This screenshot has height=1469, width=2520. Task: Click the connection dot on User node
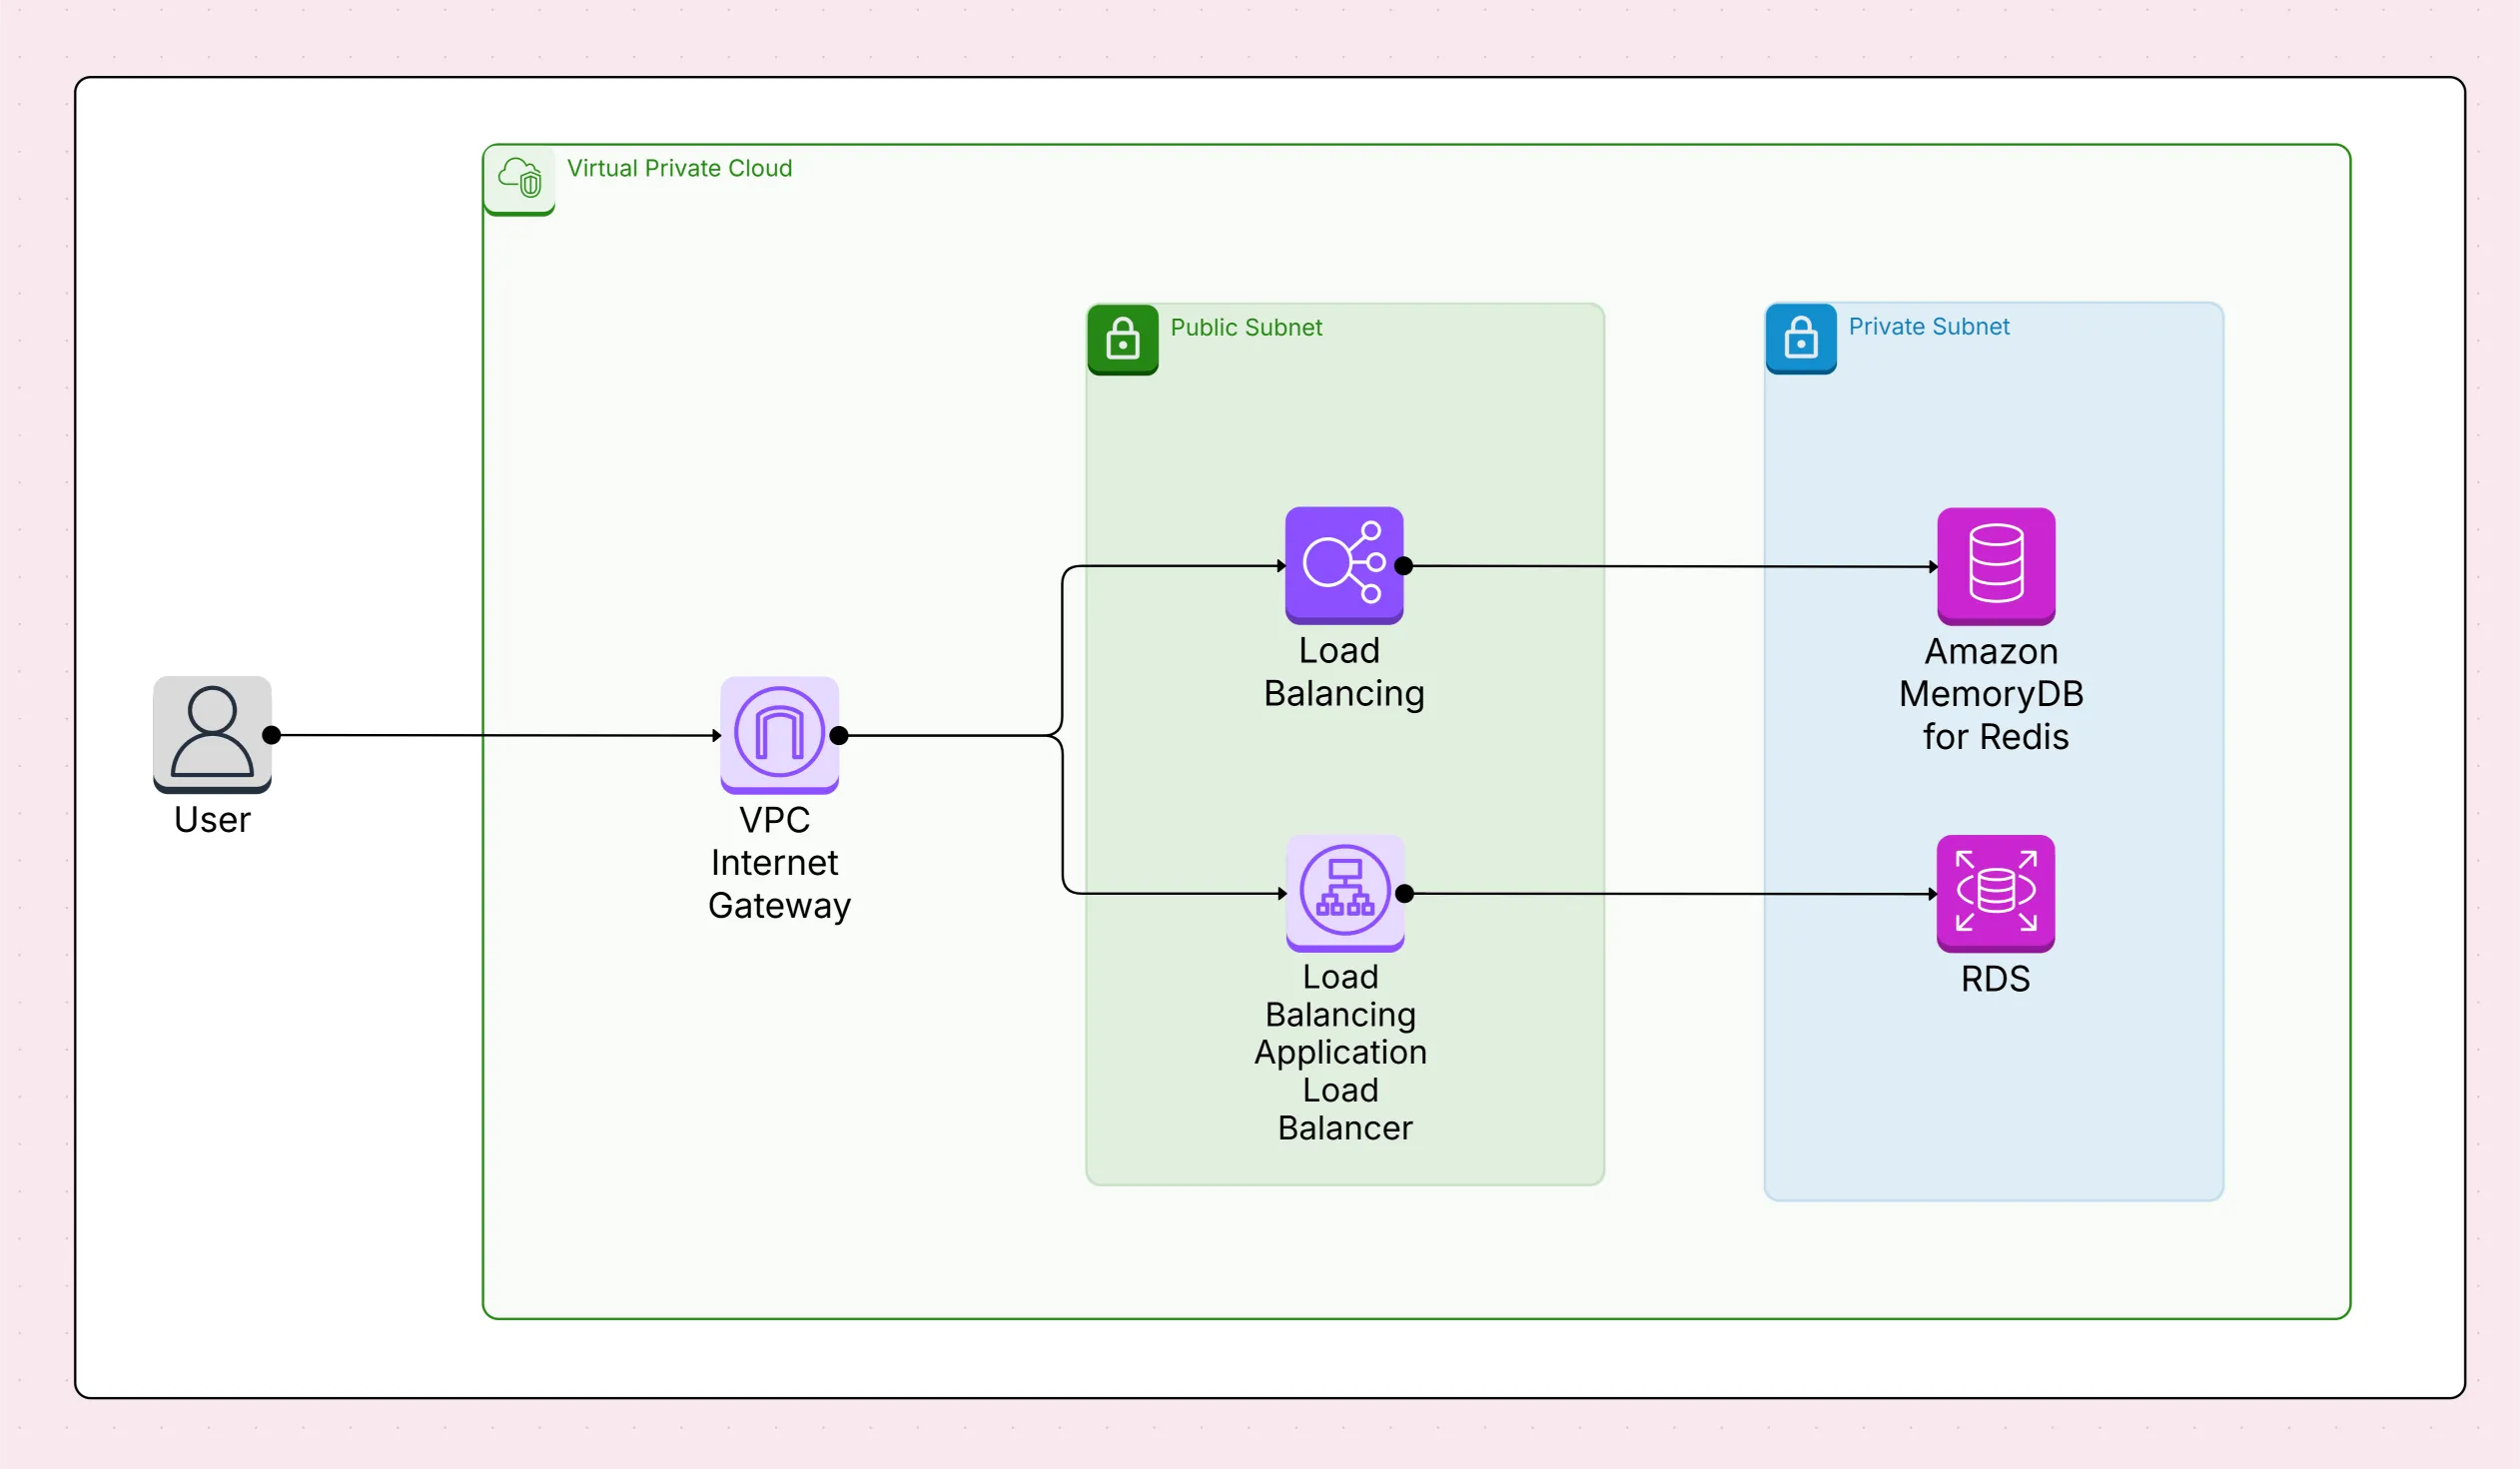pyautogui.click(x=271, y=735)
